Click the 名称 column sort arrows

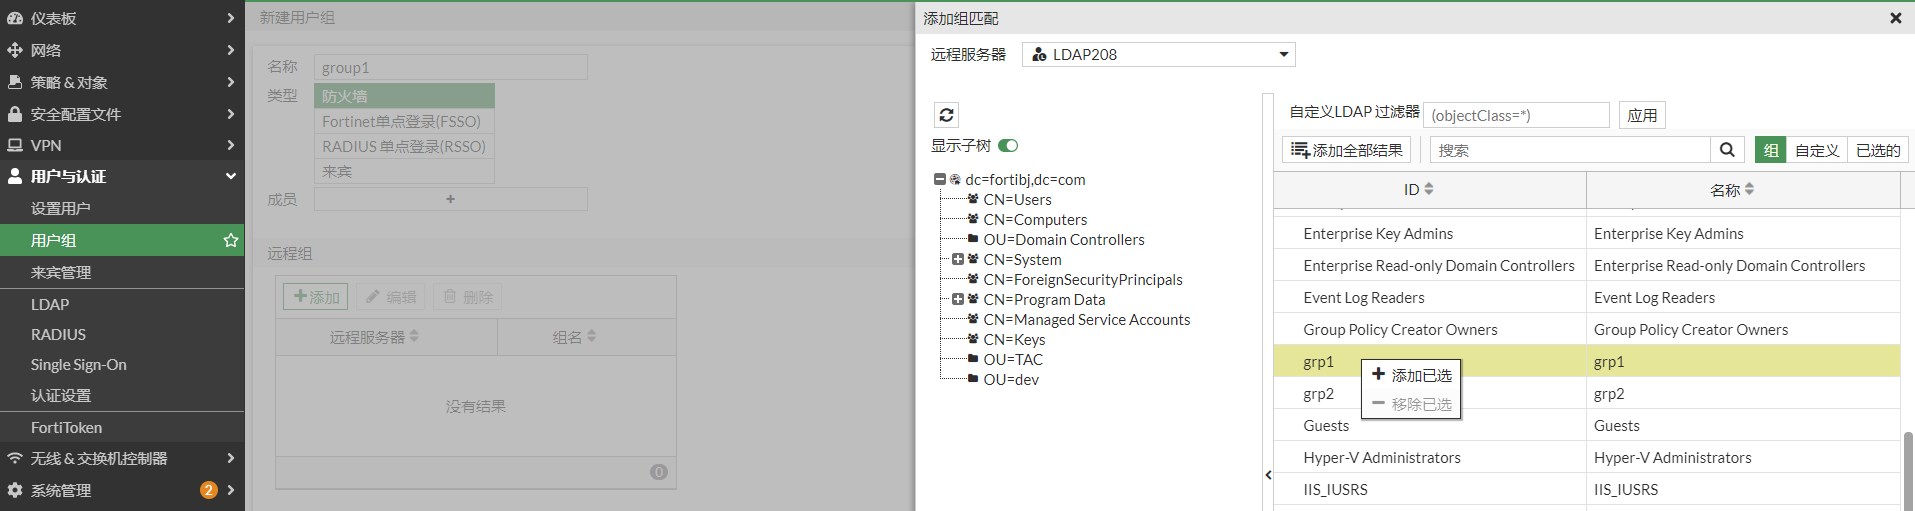1749,189
